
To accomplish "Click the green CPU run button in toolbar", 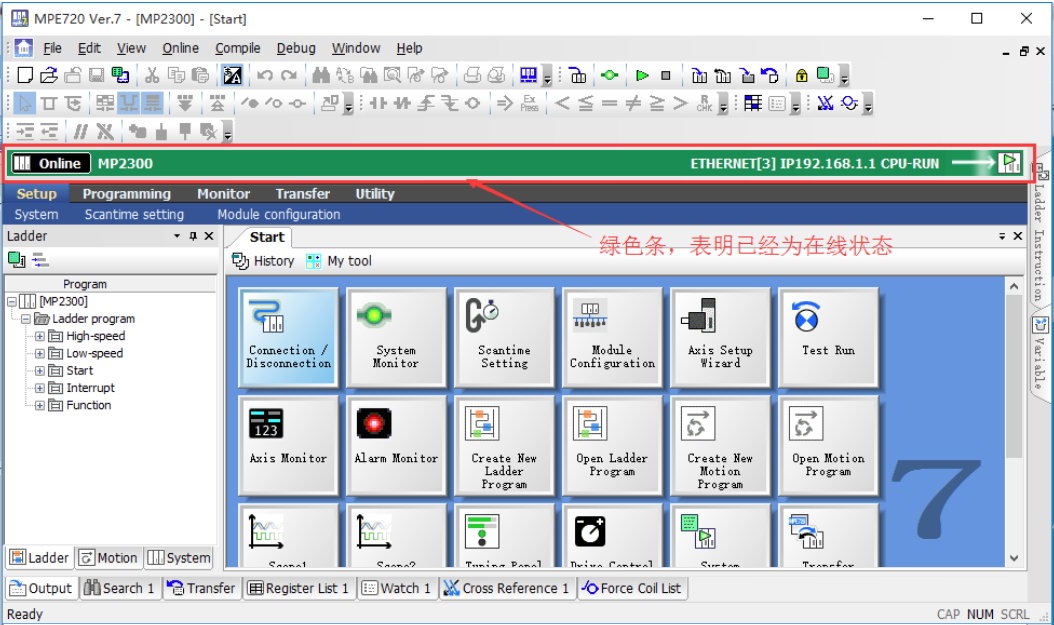I will point(642,75).
